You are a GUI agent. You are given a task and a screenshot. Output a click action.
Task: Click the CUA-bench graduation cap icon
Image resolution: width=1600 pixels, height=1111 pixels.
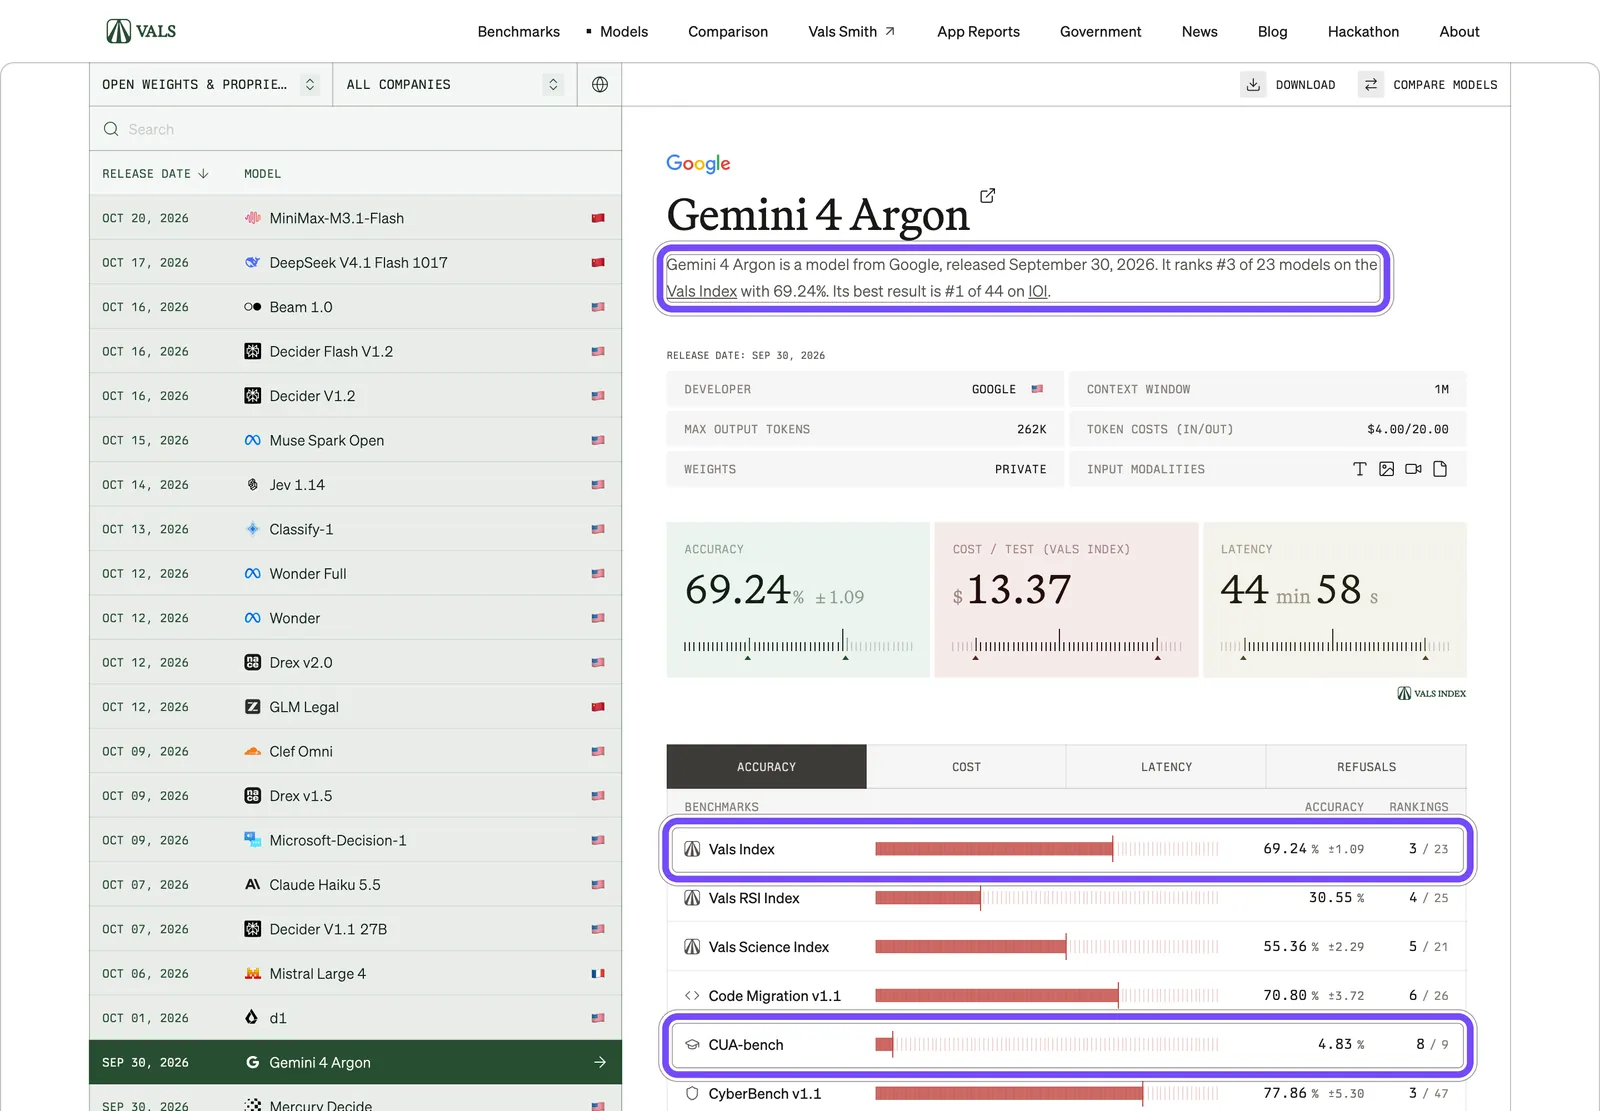[x=692, y=1045]
